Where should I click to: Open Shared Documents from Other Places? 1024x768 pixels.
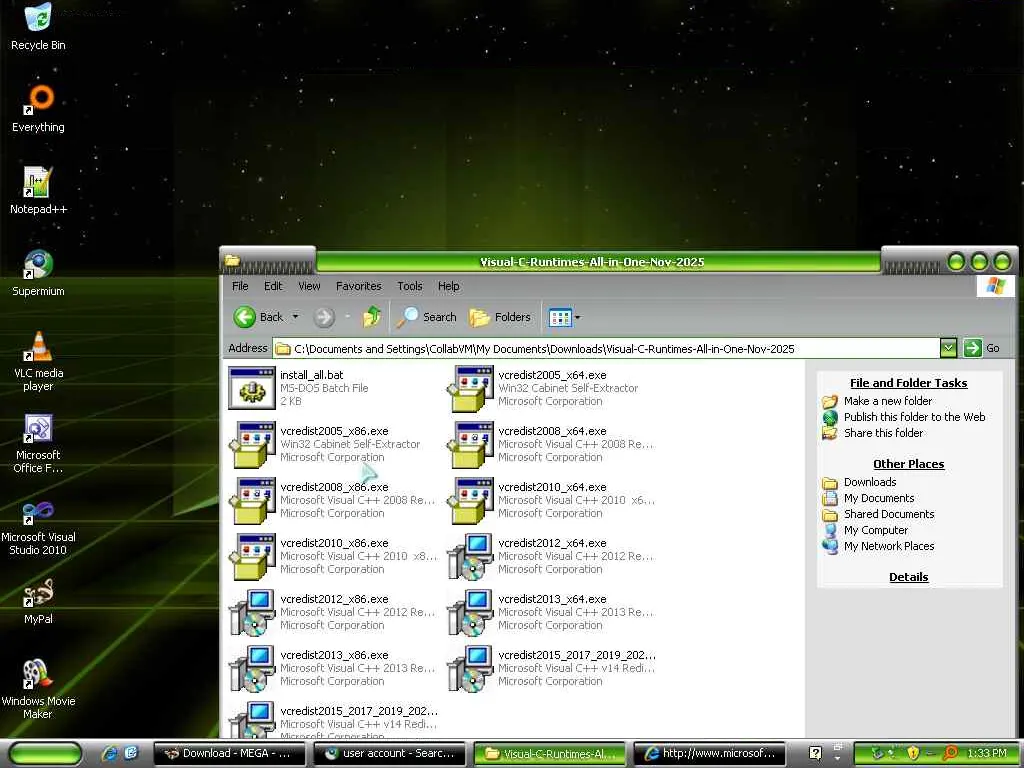889,514
